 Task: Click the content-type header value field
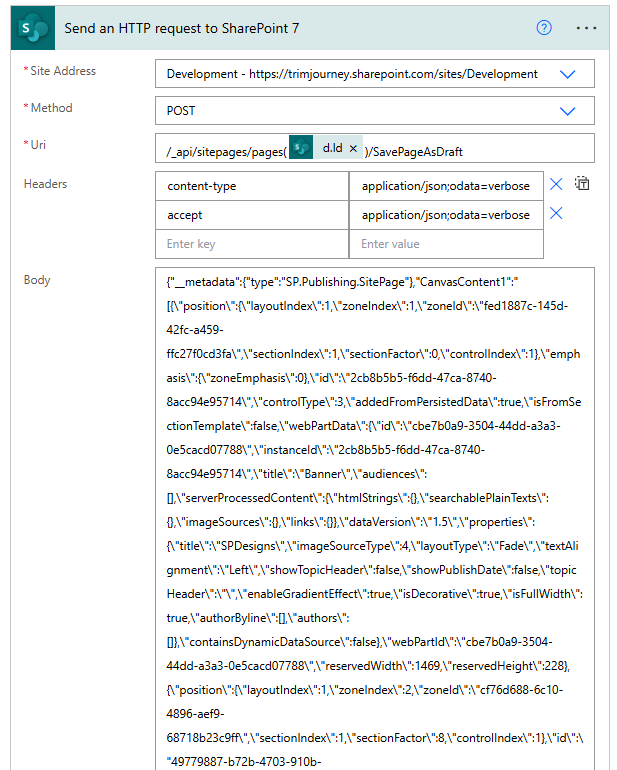[x=446, y=186]
